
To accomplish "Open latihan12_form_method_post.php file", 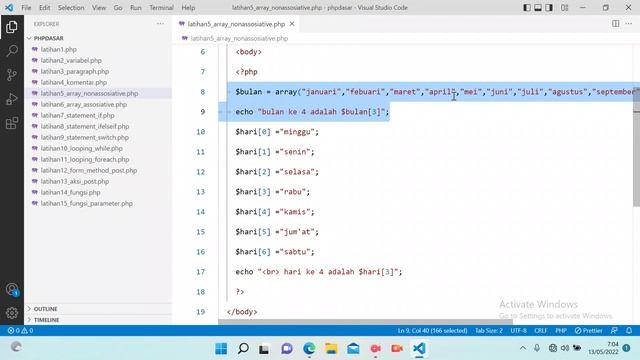I will point(89,171).
